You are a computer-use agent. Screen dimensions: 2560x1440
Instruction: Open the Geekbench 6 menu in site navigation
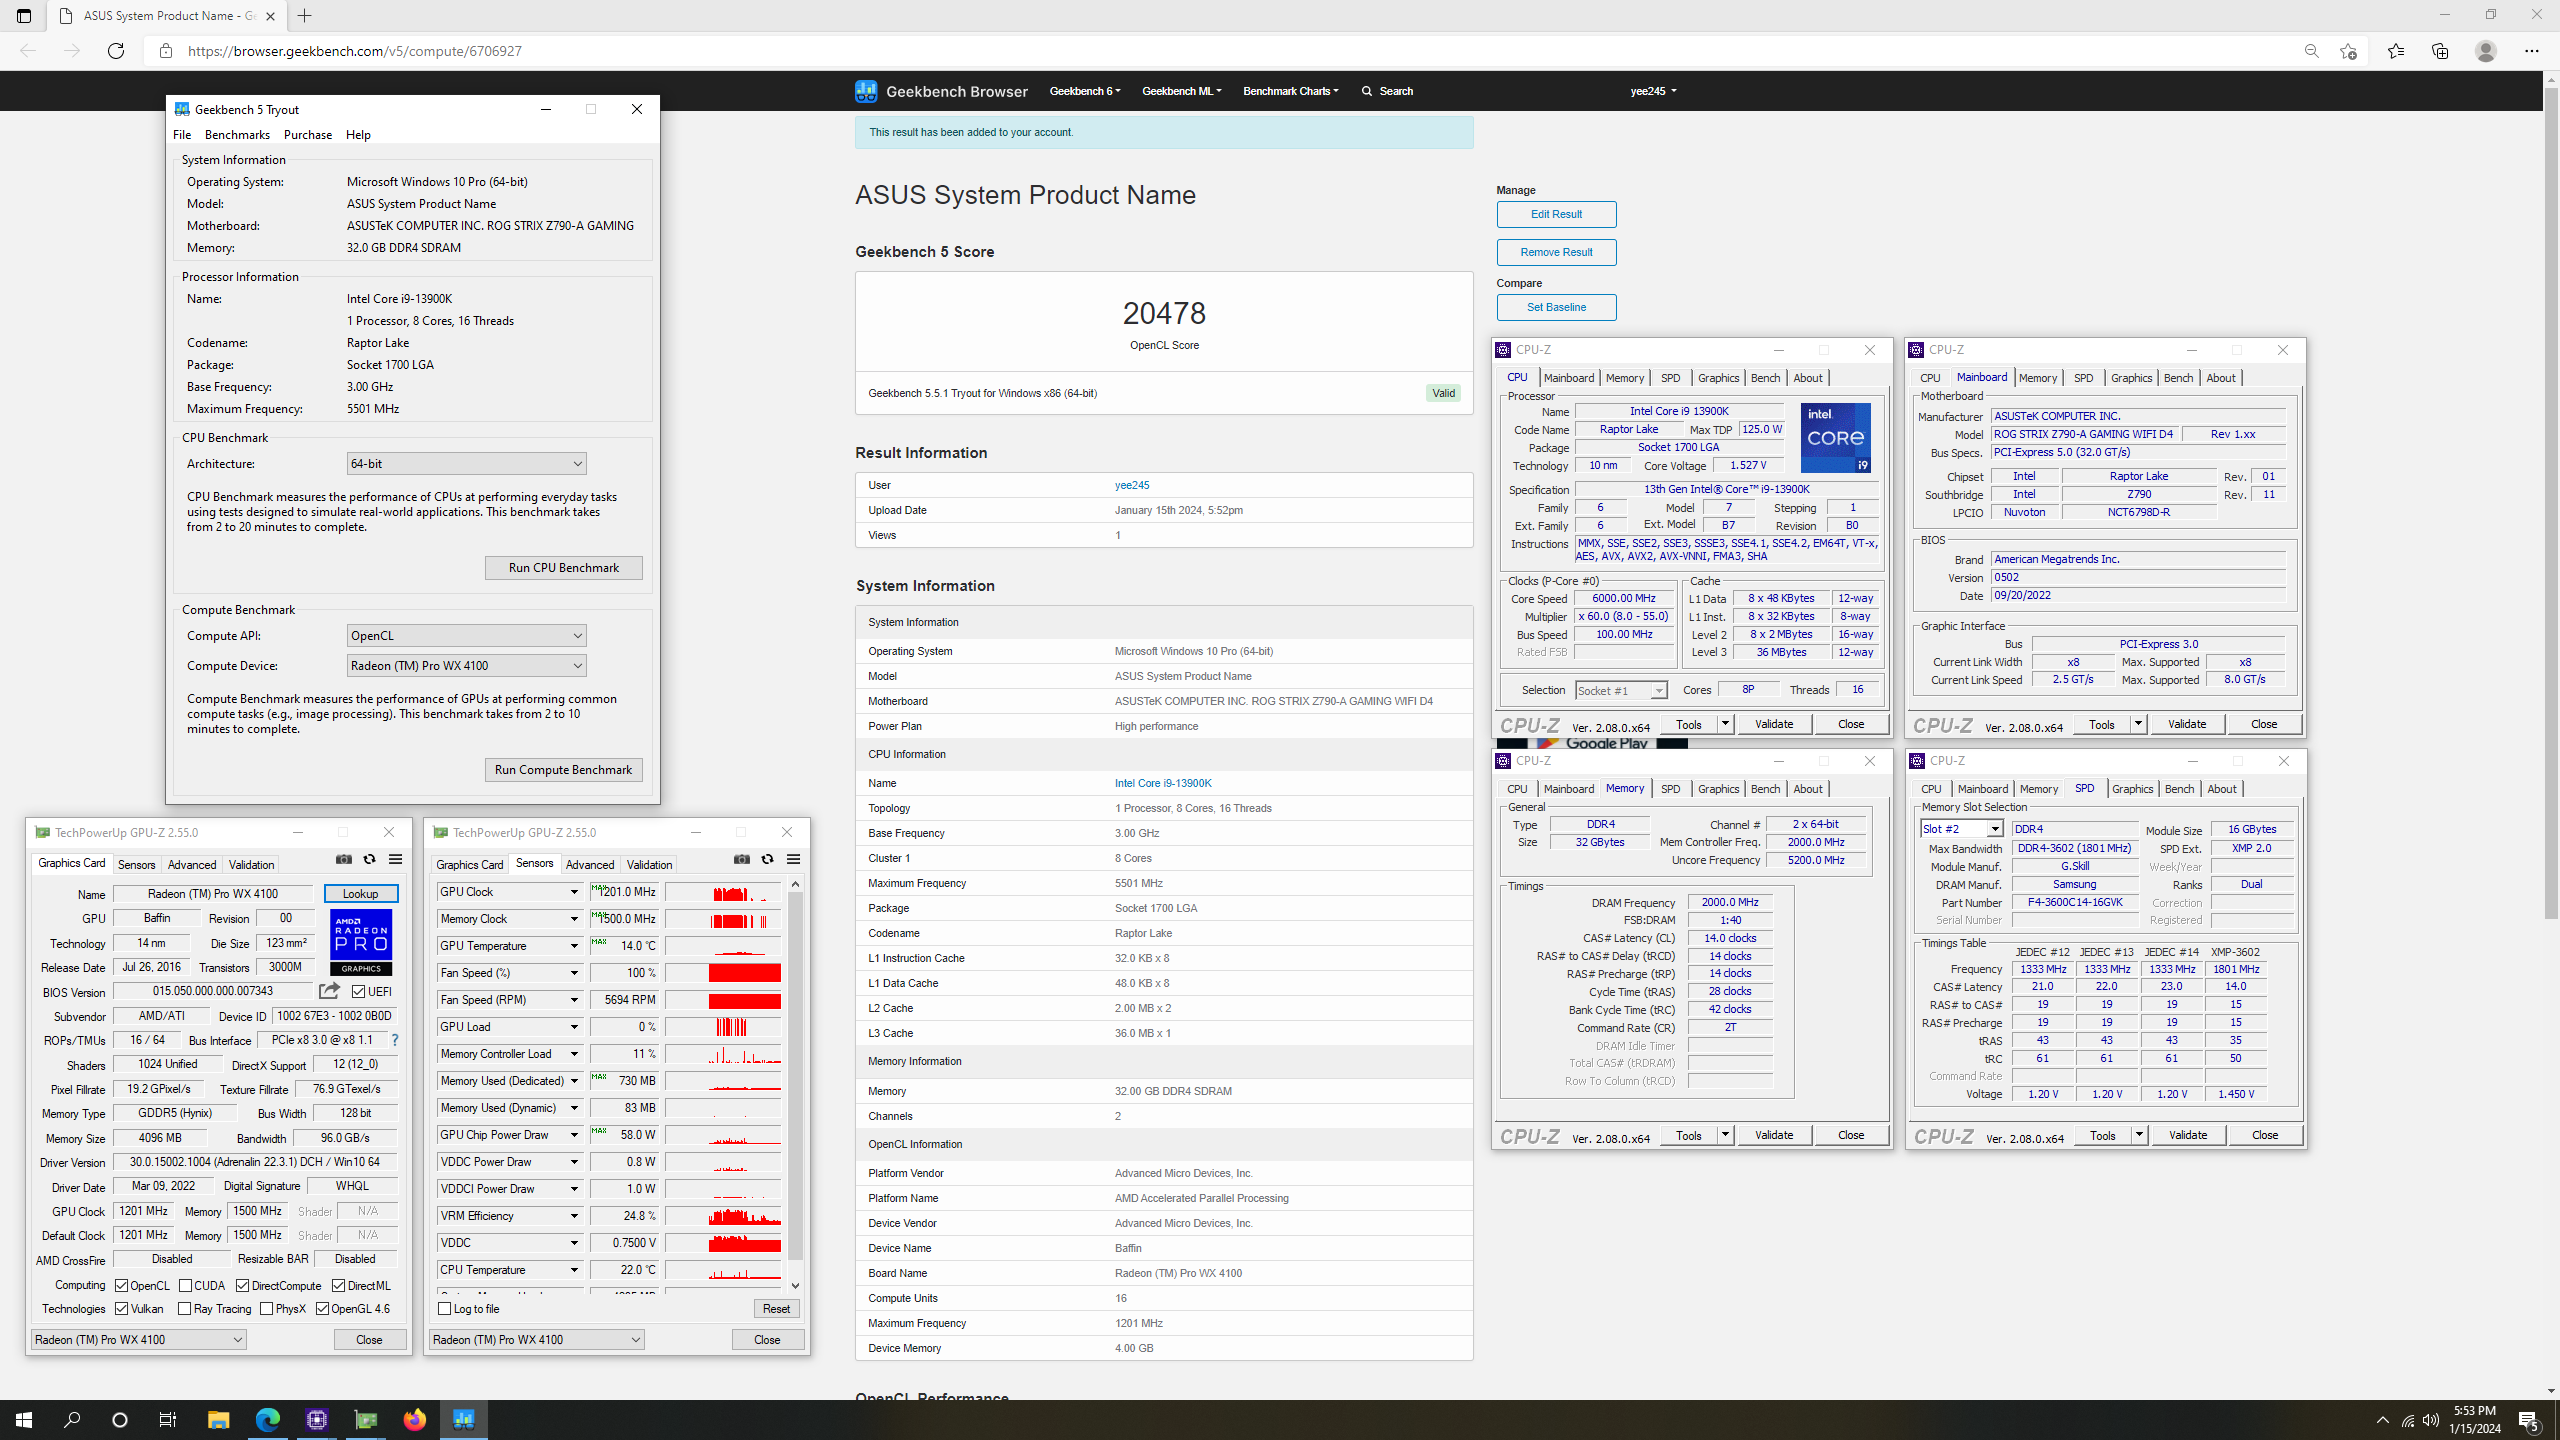[x=1085, y=91]
